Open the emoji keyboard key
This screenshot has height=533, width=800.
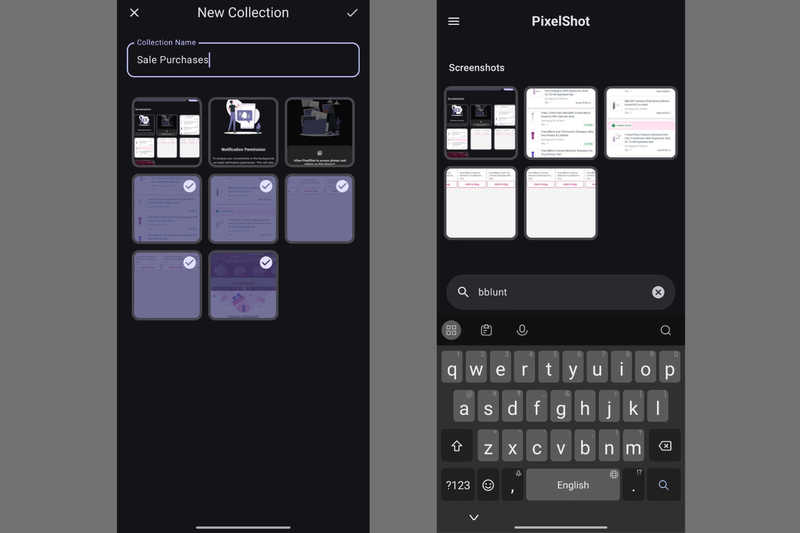[x=488, y=485]
